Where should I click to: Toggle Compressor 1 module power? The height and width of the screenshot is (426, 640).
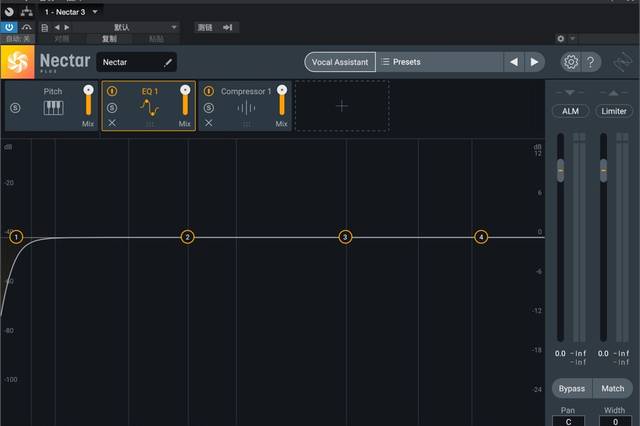[x=209, y=91]
